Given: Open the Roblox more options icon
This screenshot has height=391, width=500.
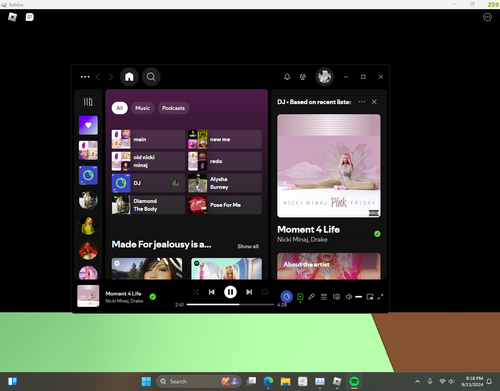Looking at the screenshot, I should [487, 17].
